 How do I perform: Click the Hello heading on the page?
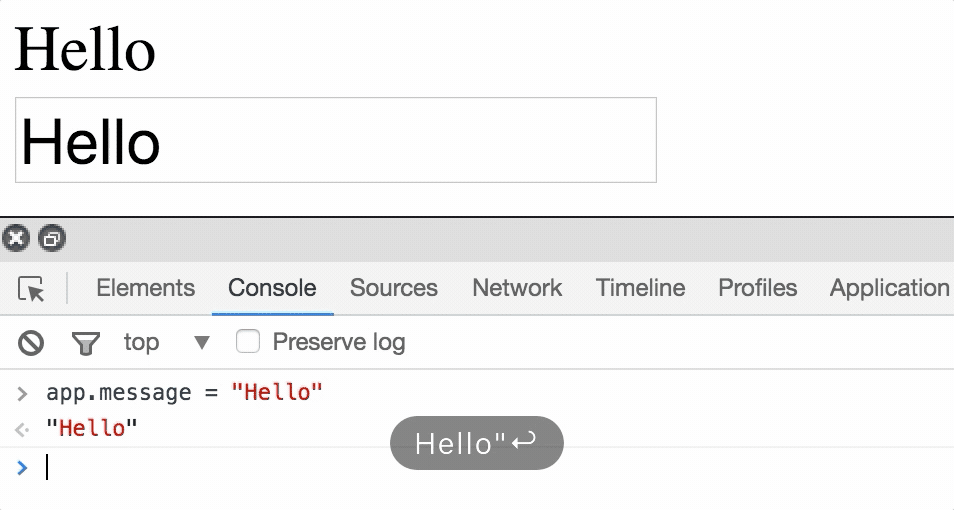[85, 48]
